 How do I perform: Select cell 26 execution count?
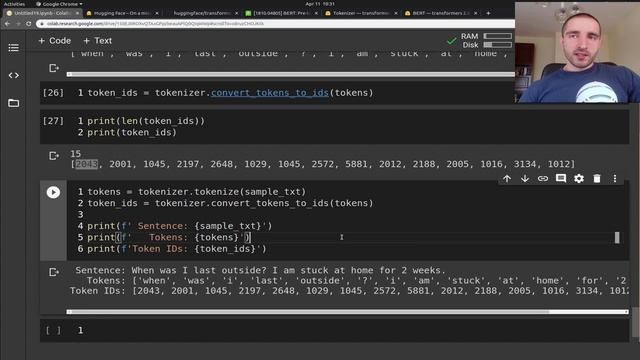click(53, 93)
